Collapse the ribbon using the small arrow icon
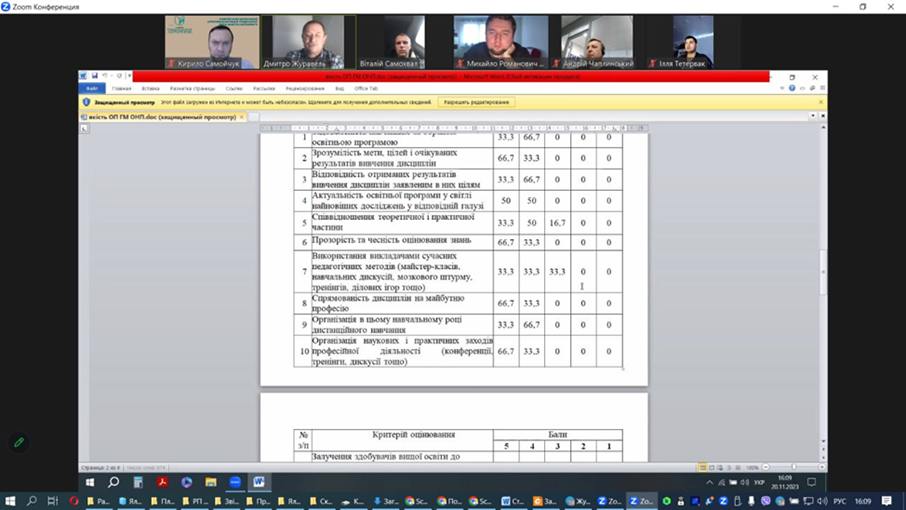 click(x=782, y=88)
